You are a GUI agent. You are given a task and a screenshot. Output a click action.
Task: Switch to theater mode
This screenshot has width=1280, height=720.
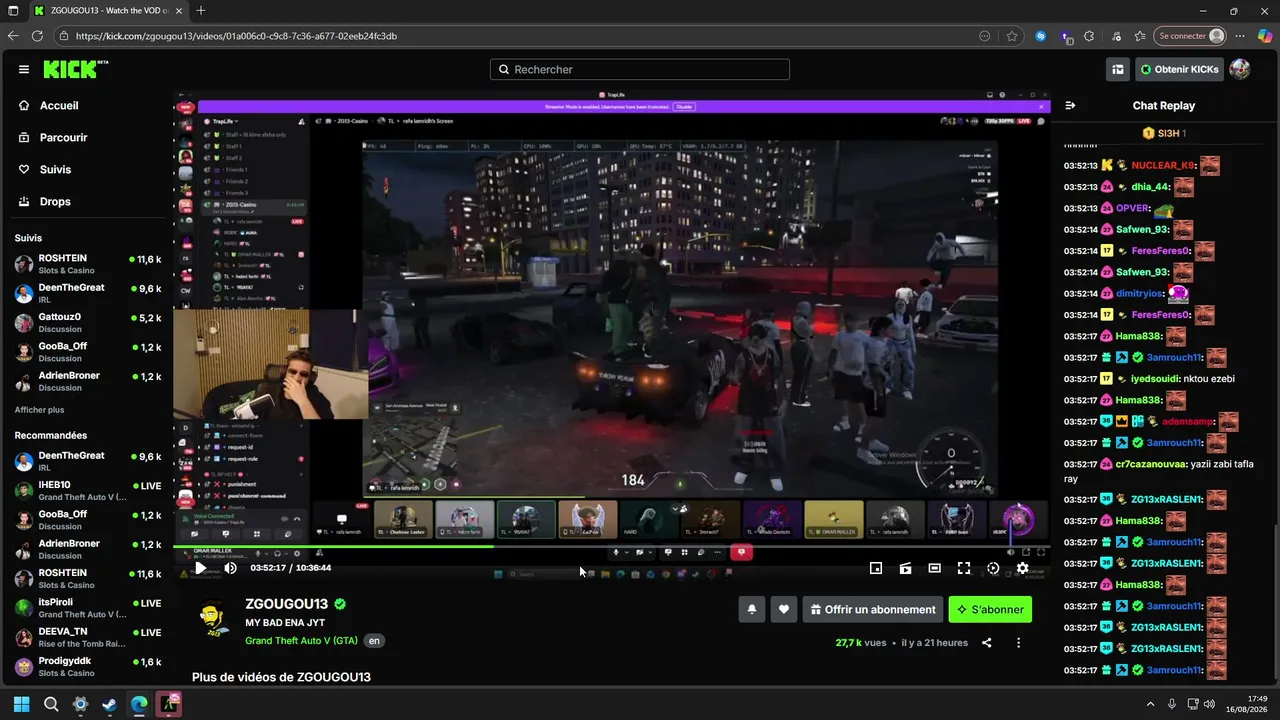[934, 568]
